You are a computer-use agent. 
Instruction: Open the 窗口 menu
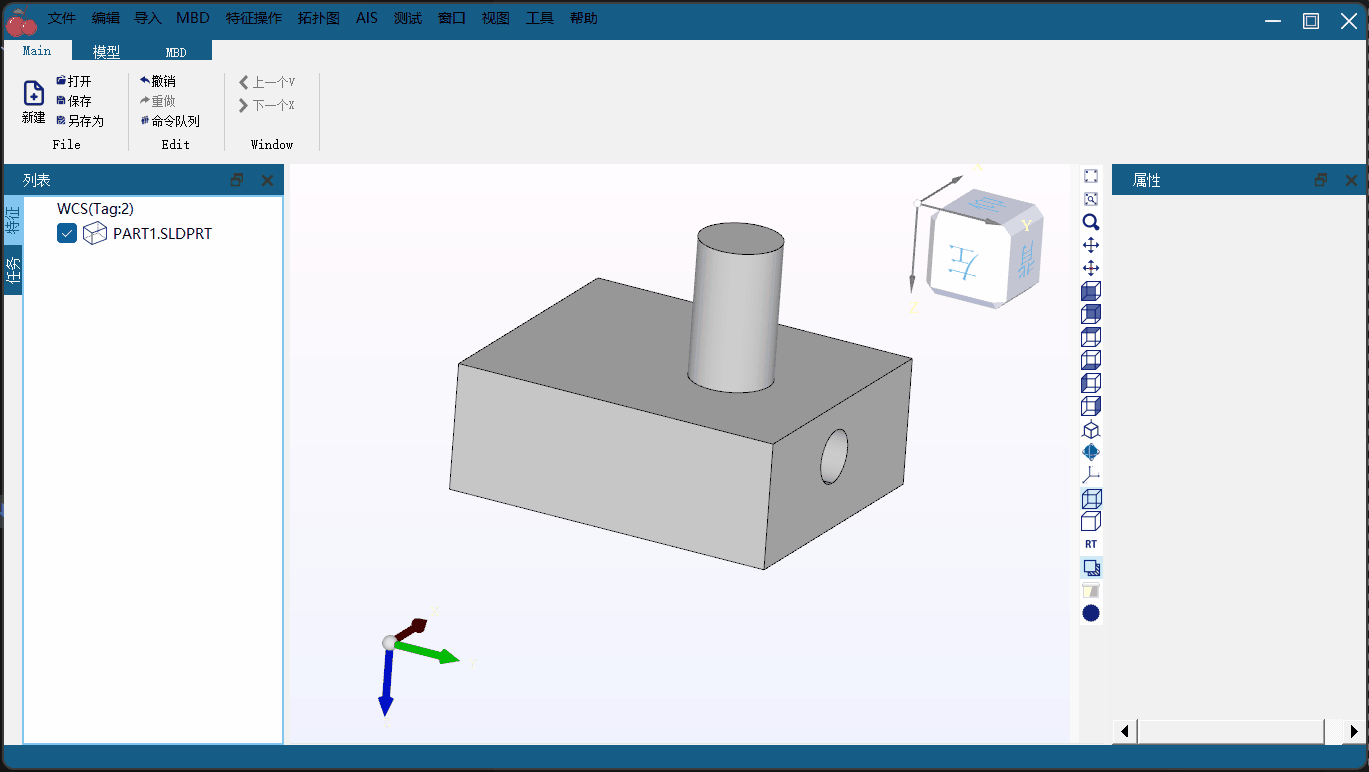[x=452, y=18]
